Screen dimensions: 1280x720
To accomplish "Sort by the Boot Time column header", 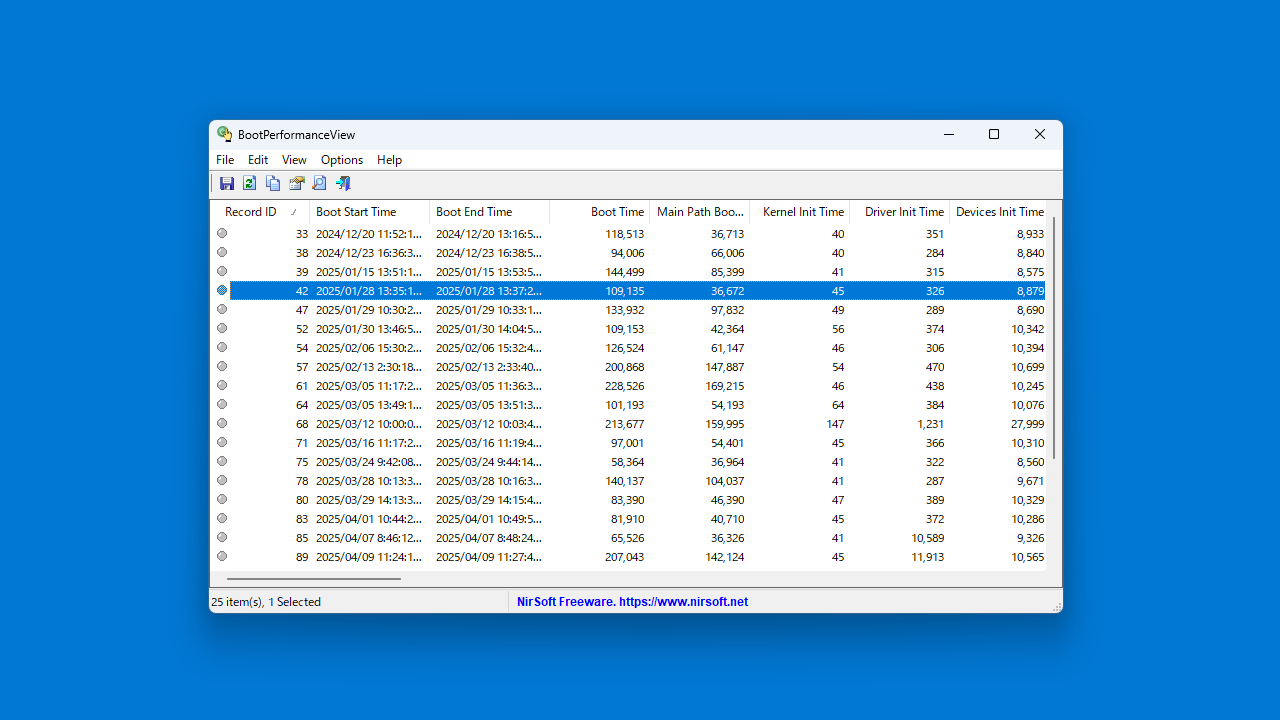I will 616,212.
